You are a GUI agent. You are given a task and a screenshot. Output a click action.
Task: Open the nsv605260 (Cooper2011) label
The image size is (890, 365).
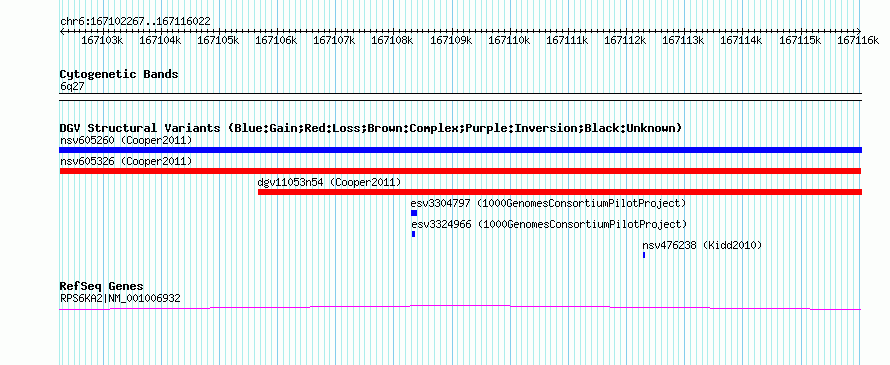coord(126,140)
